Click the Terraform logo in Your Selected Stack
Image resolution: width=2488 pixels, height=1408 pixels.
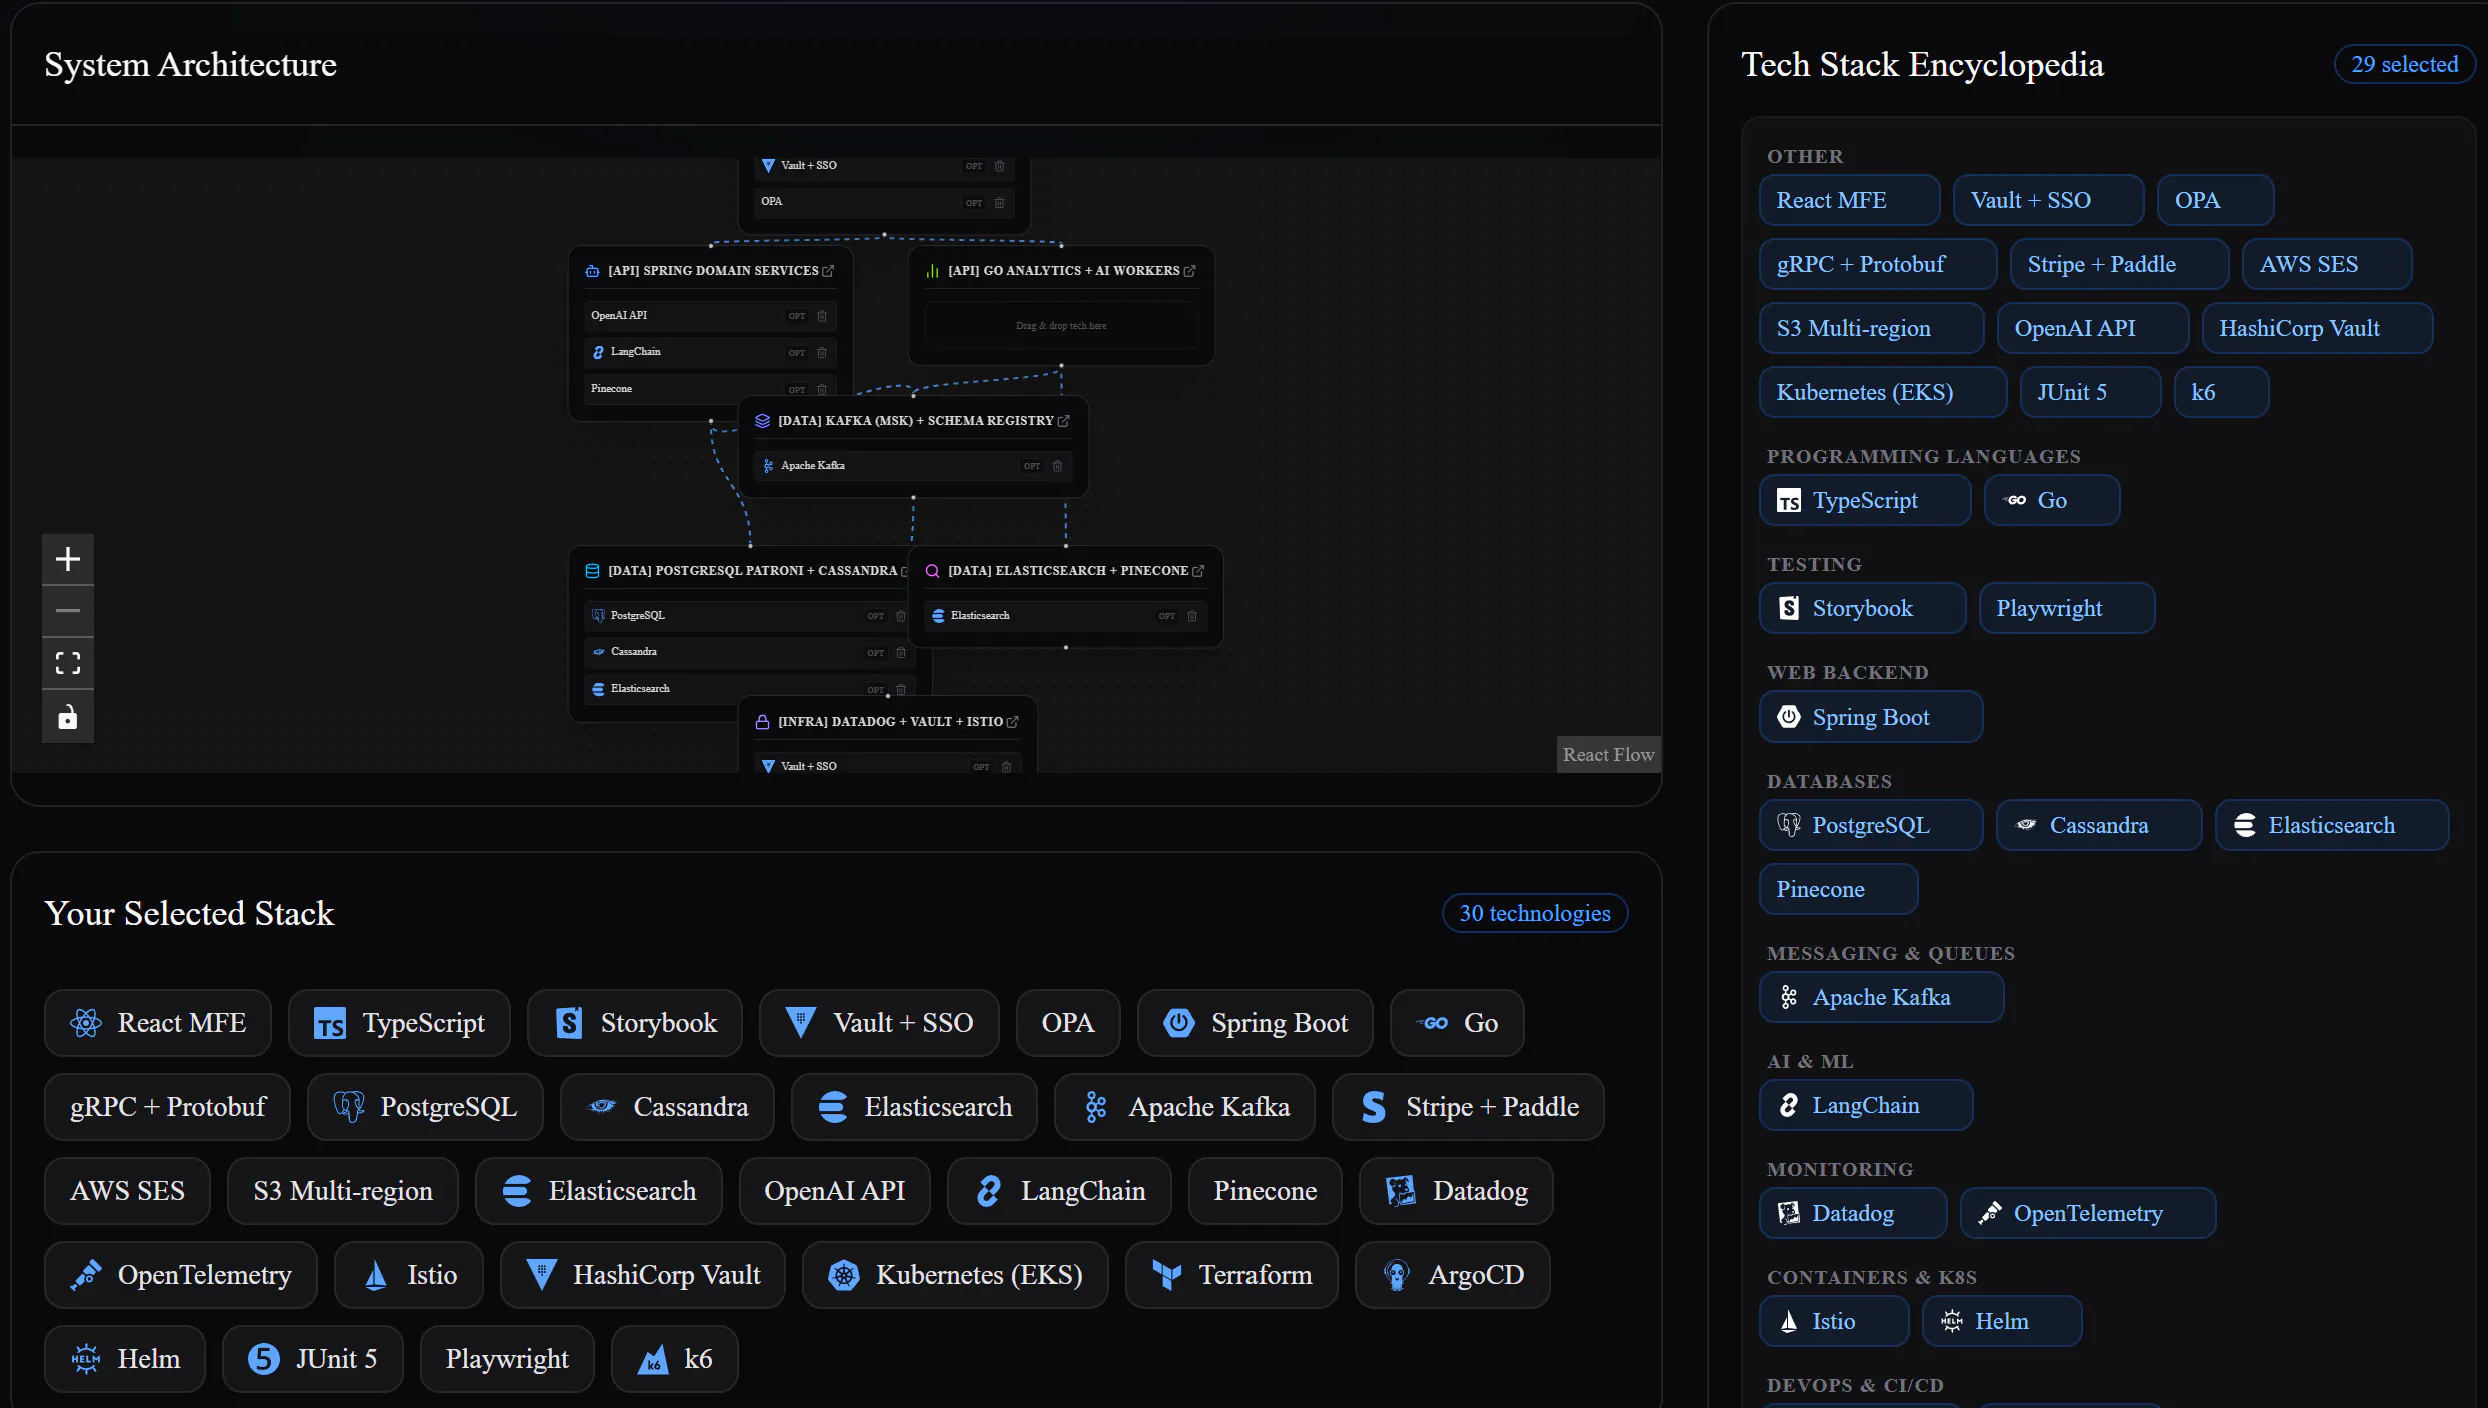click(1167, 1275)
